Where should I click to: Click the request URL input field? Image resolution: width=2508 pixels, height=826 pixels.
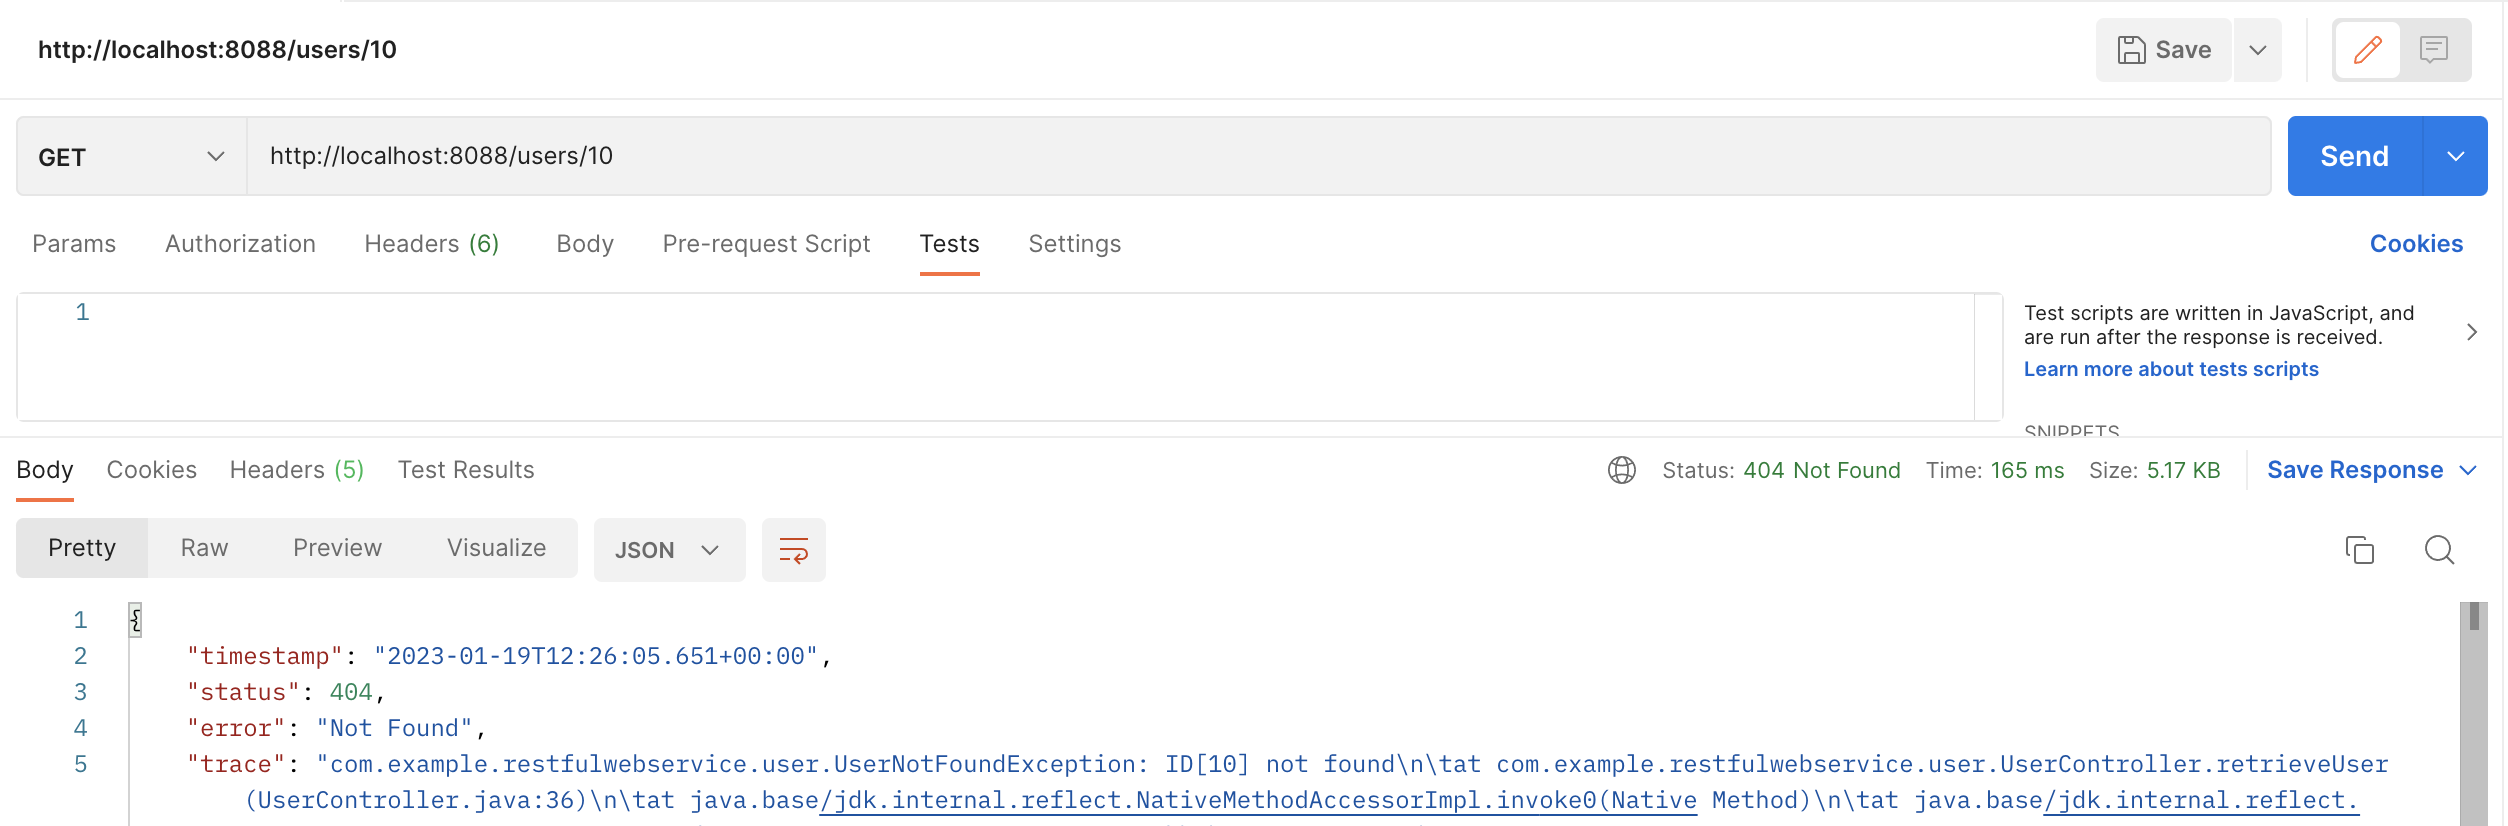(x=1259, y=156)
